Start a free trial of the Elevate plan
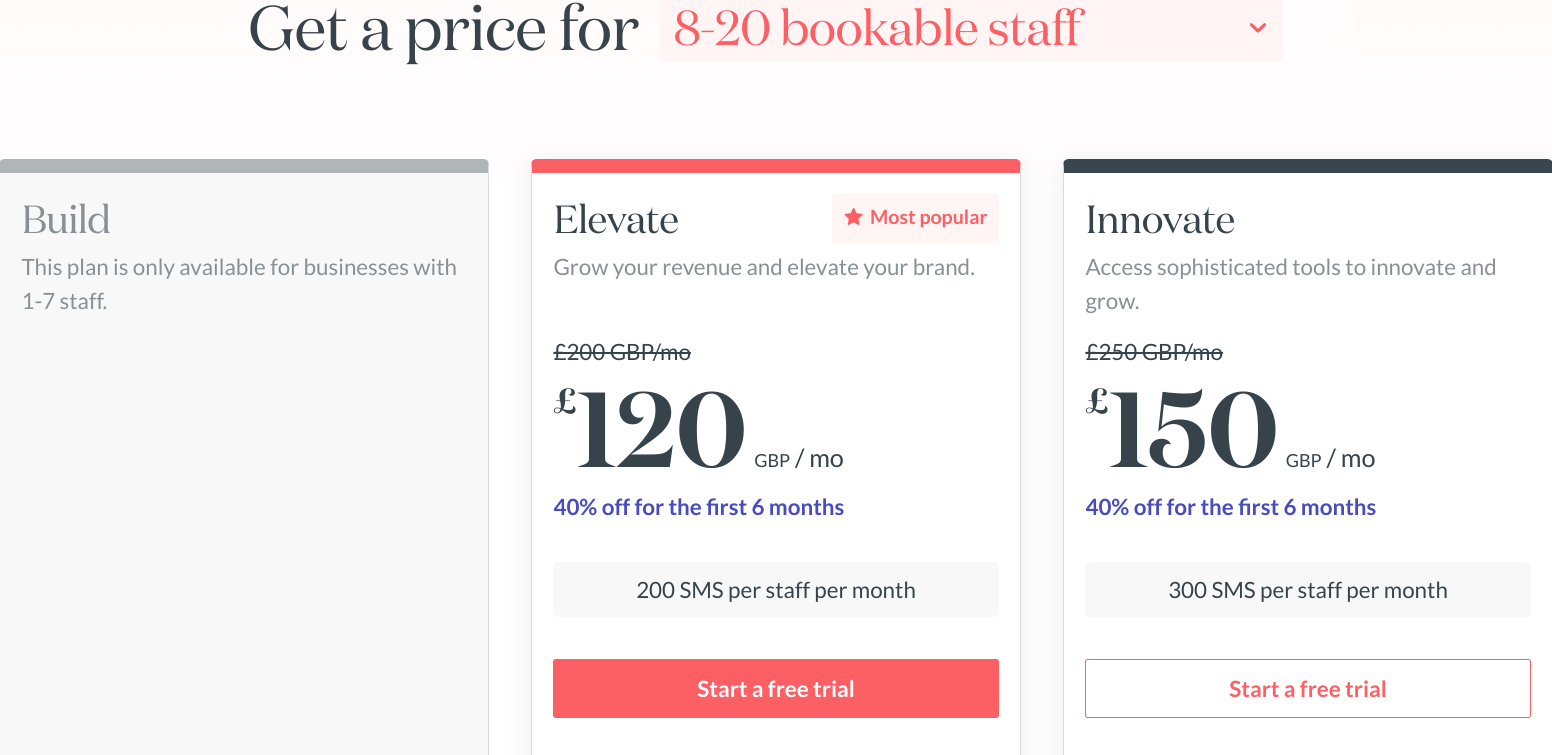The image size is (1552, 755). pyautogui.click(x=775, y=688)
